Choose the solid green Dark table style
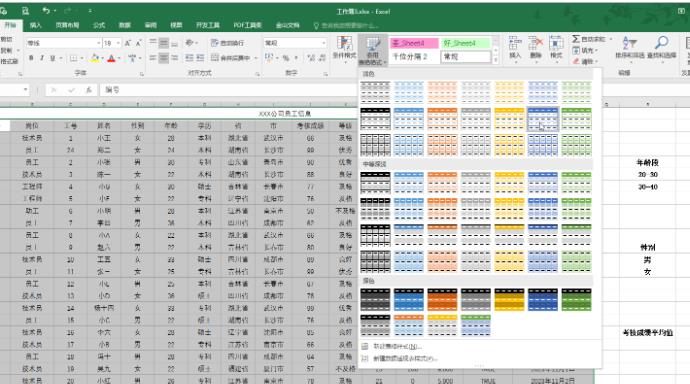690x384 pixels. [x=576, y=300]
